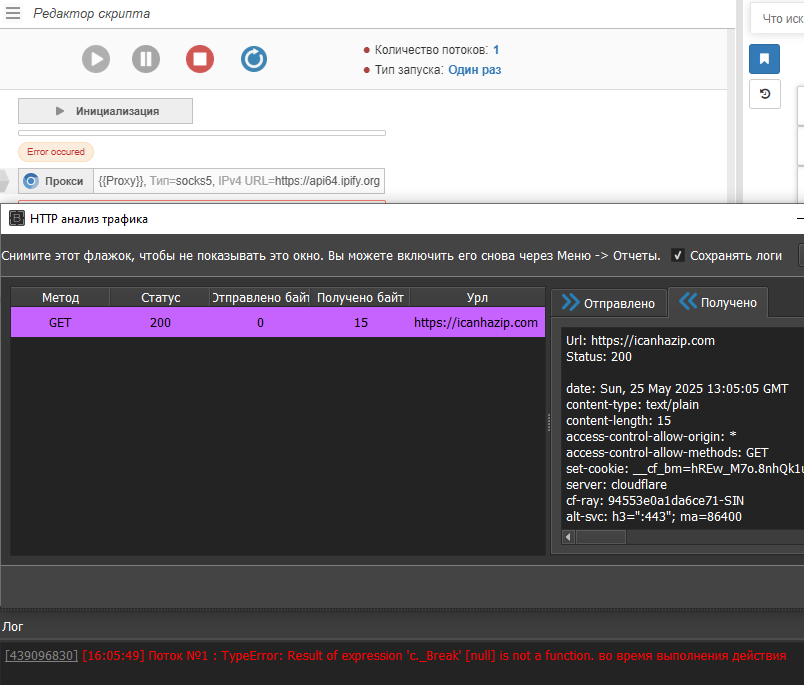The image size is (804, 685).
Task: Click the hamburger menu icon
Action: [14, 14]
